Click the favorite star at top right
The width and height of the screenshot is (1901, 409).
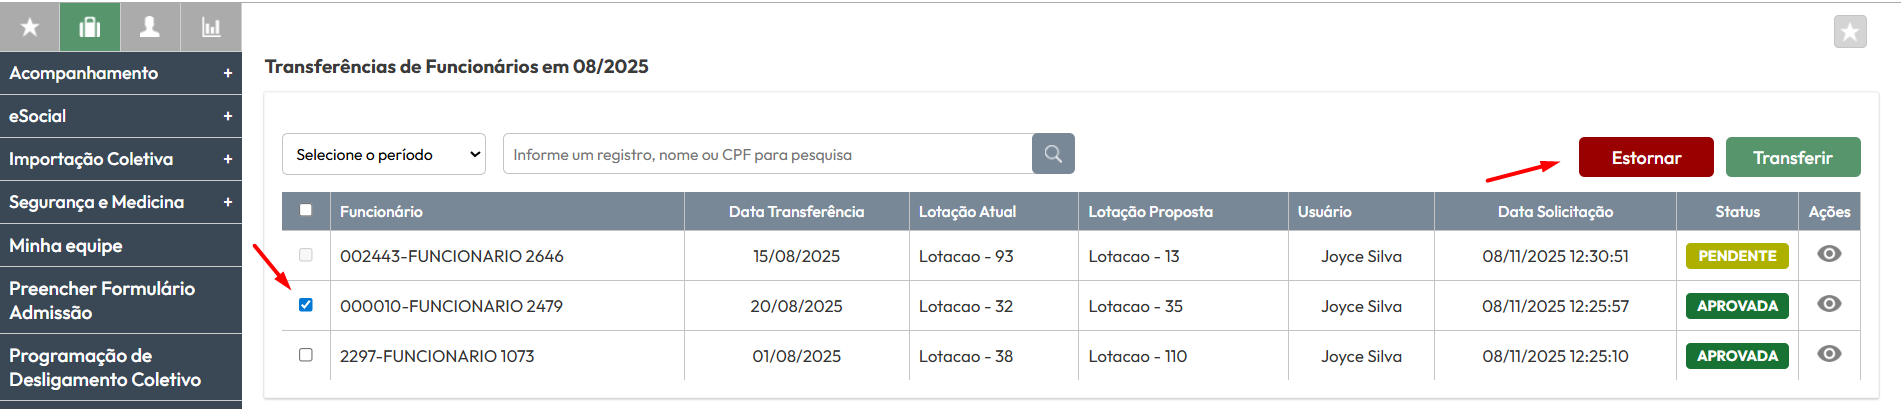pyautogui.click(x=1850, y=32)
